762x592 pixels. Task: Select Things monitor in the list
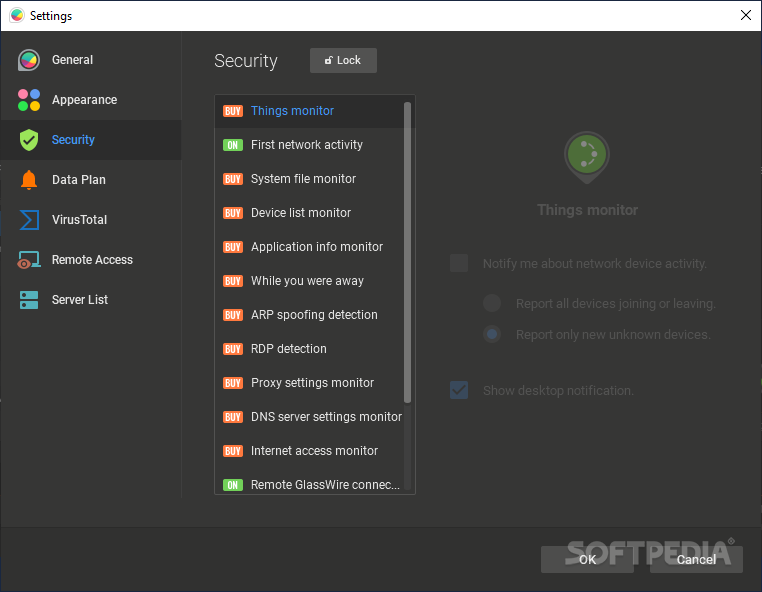(x=310, y=111)
